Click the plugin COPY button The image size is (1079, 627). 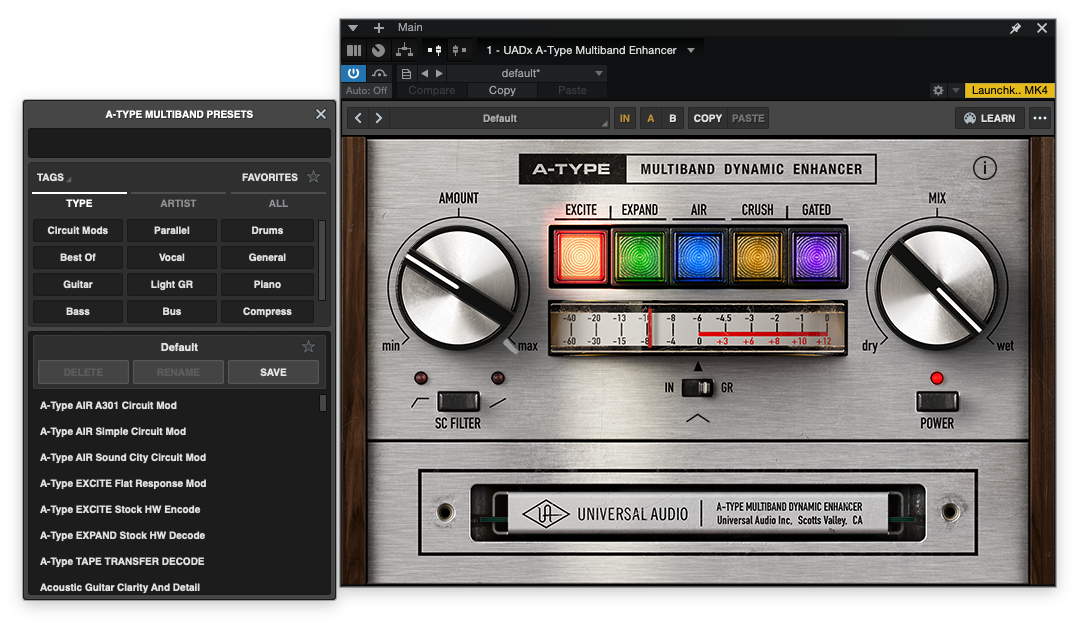click(707, 118)
